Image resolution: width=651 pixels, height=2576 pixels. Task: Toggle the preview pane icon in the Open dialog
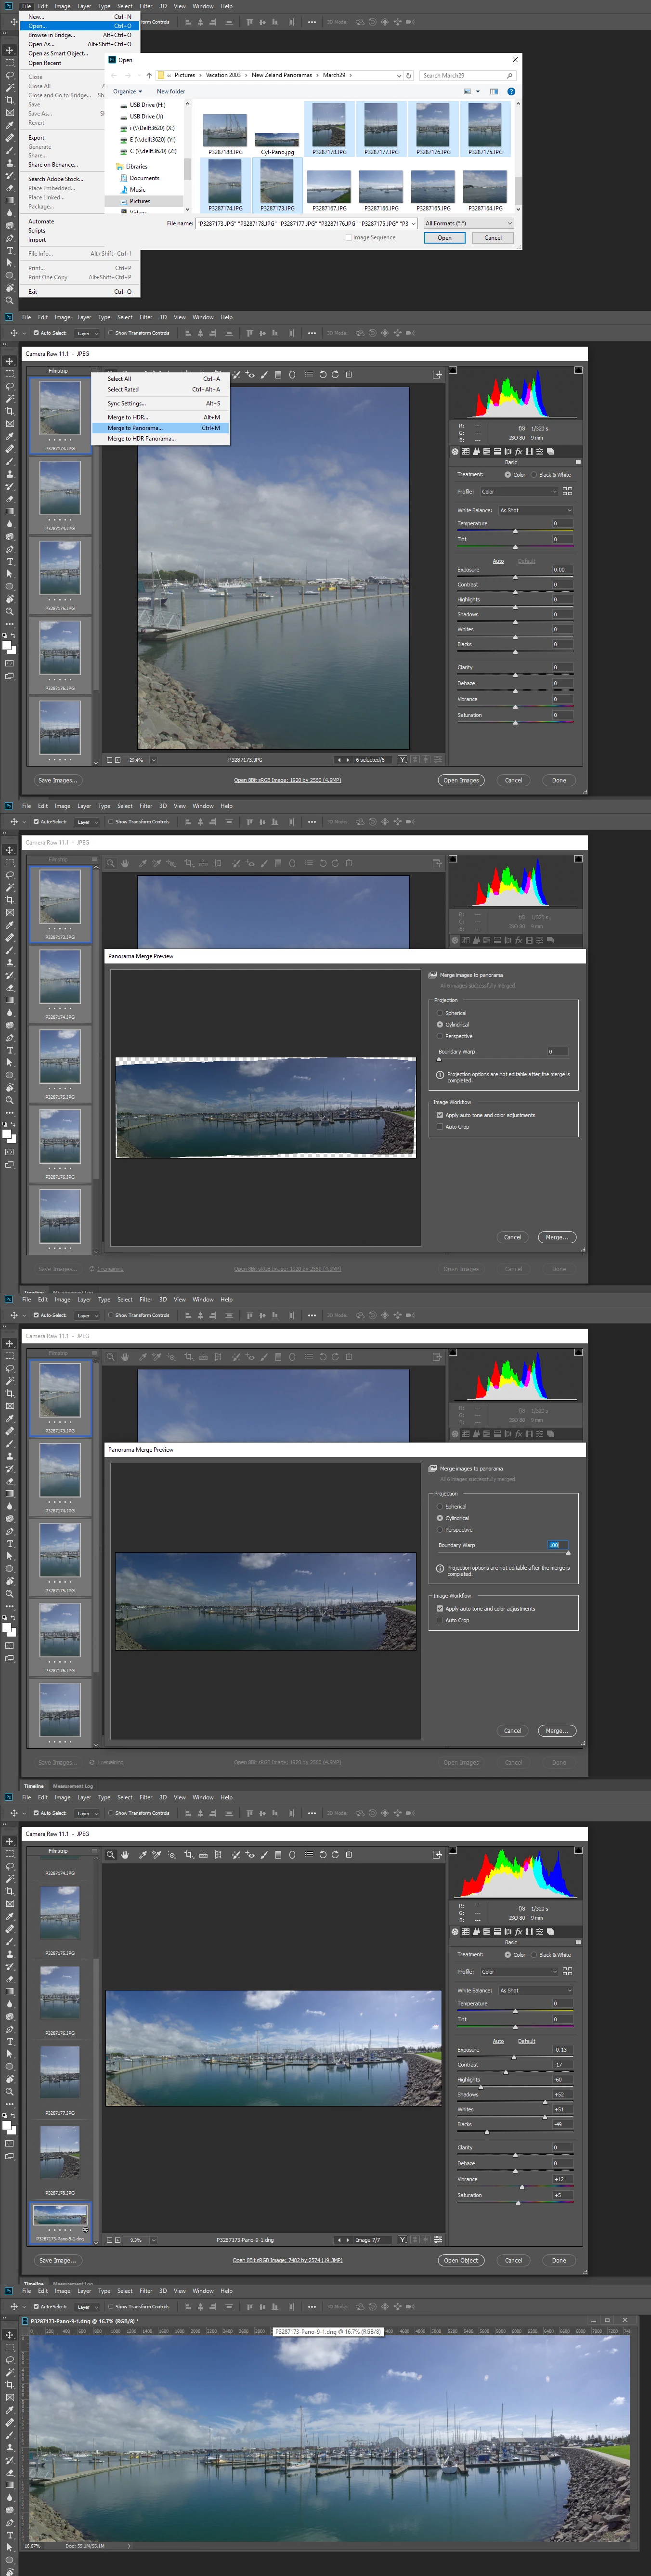[x=493, y=91]
